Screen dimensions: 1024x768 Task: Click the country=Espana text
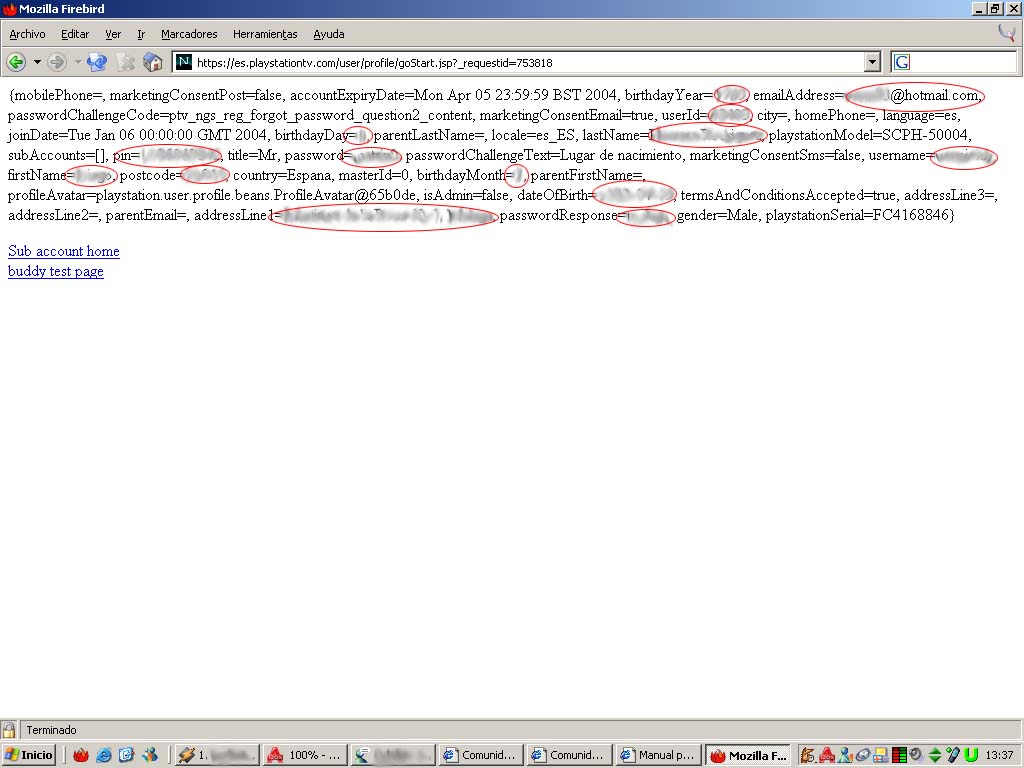point(282,175)
